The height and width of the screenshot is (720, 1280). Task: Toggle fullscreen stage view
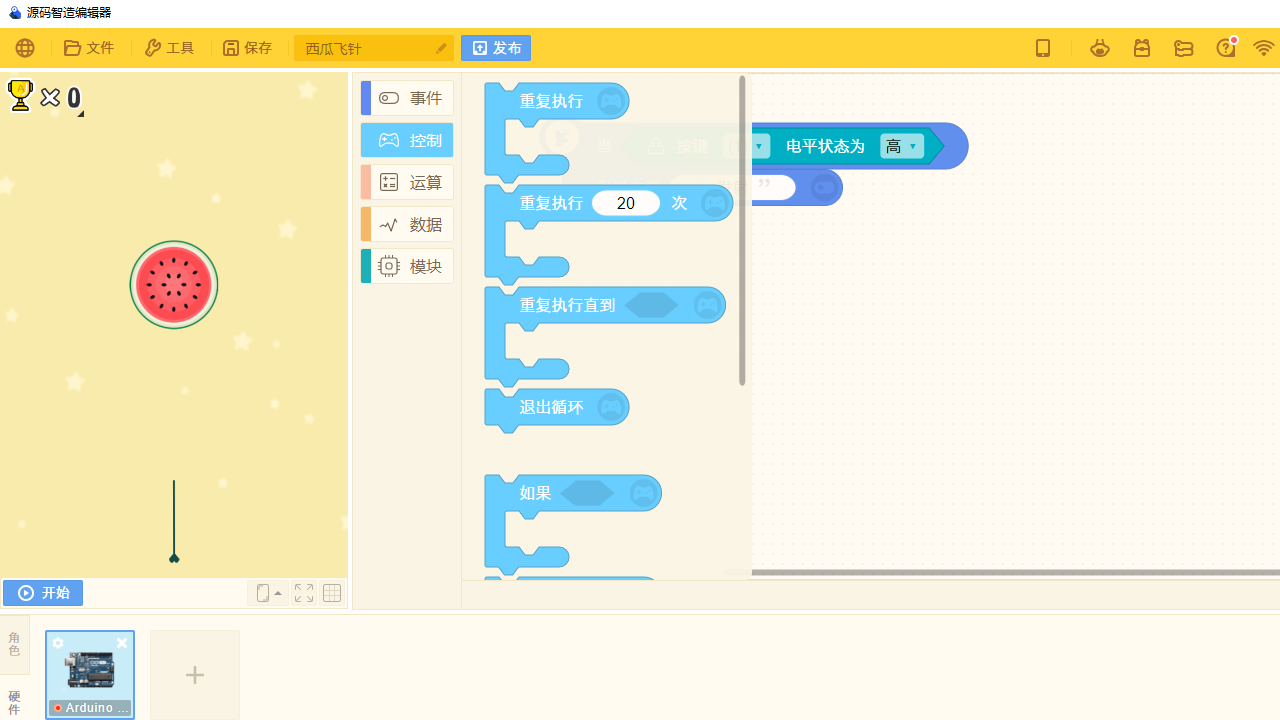[x=303, y=592]
